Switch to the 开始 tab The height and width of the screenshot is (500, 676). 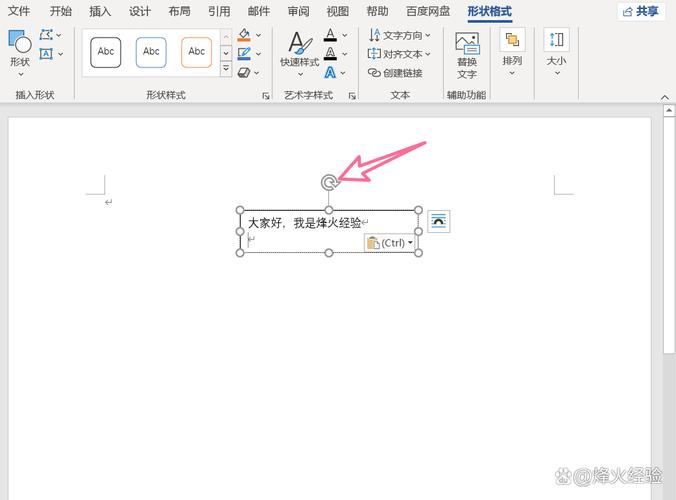(60, 11)
